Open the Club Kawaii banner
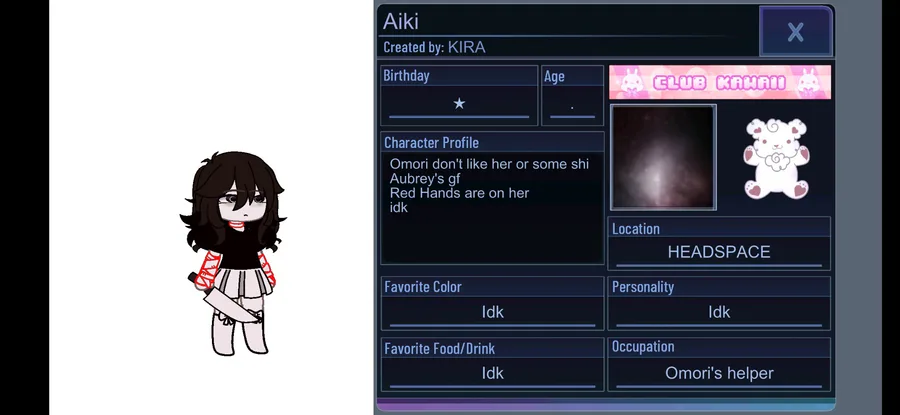The image size is (900, 415). (720, 82)
